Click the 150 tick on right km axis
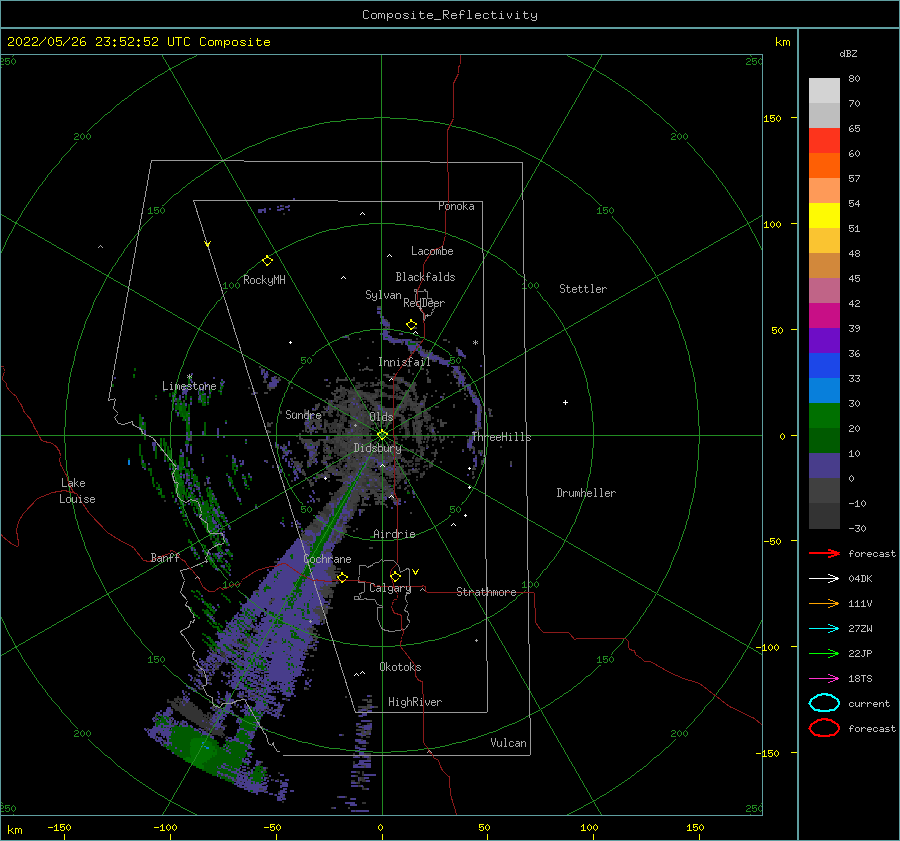The height and width of the screenshot is (841, 900). tap(772, 118)
